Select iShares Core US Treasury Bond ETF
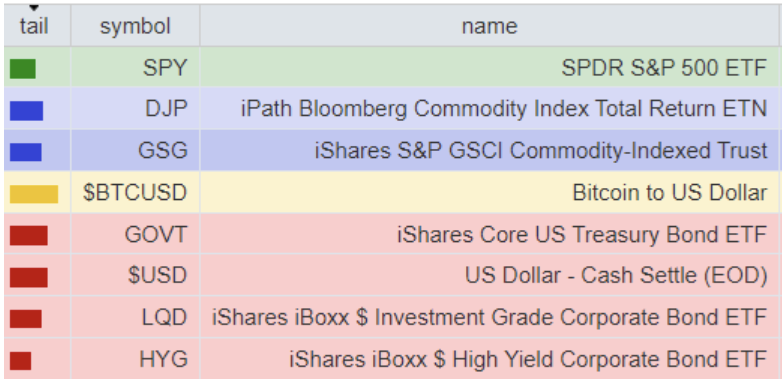The image size is (782, 382). tap(582, 234)
